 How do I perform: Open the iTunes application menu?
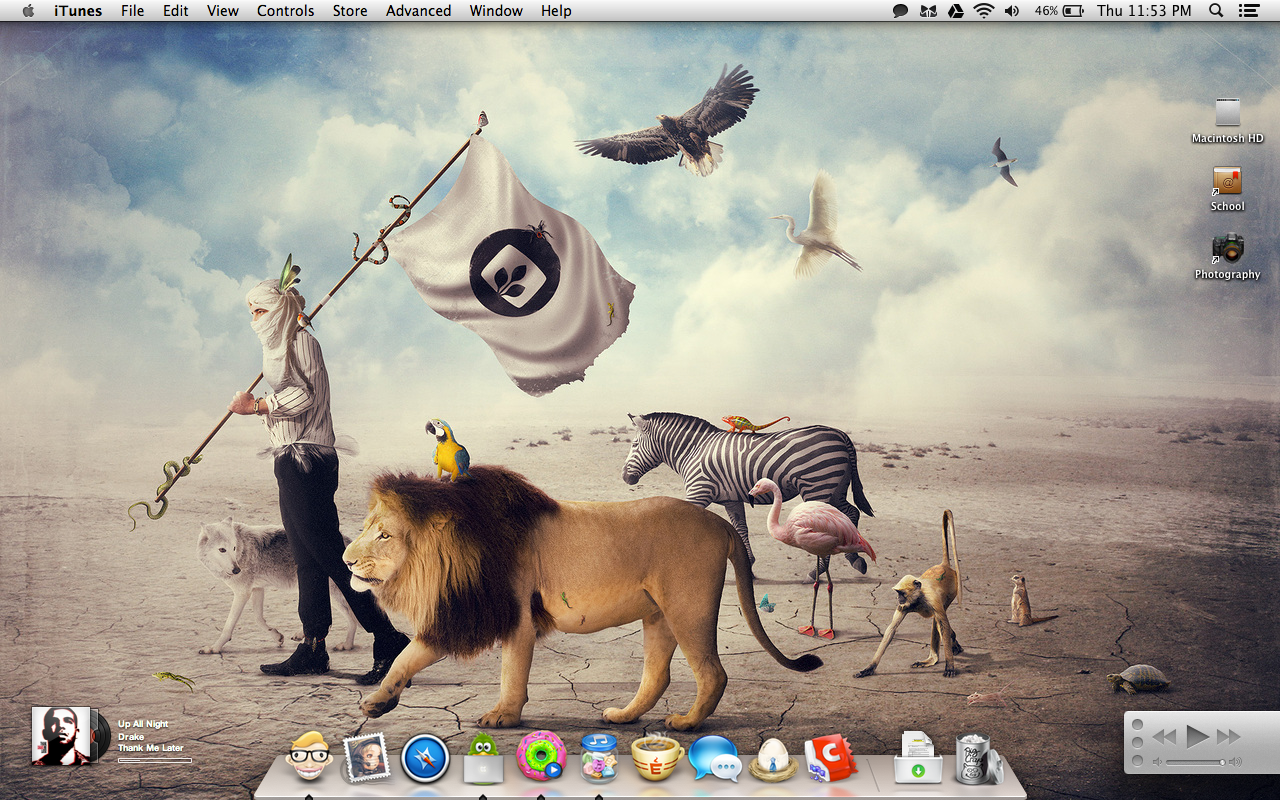point(78,11)
